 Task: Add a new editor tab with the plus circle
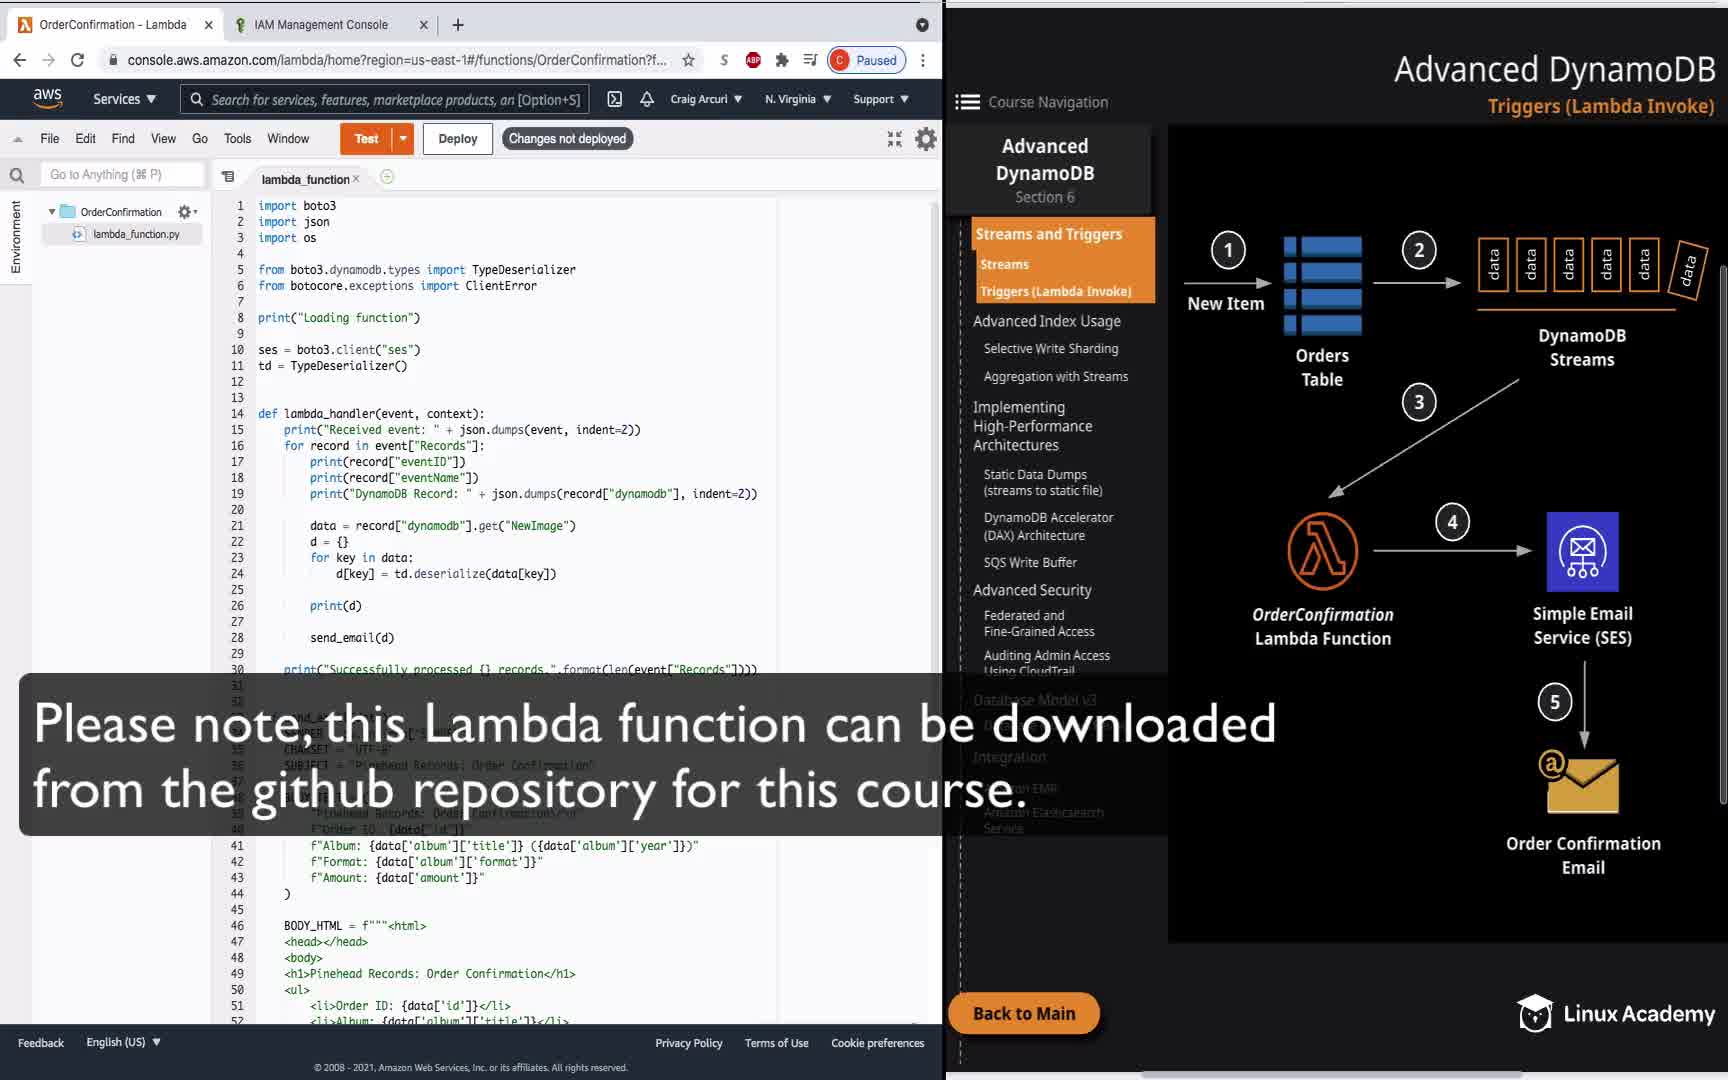coord(387,177)
